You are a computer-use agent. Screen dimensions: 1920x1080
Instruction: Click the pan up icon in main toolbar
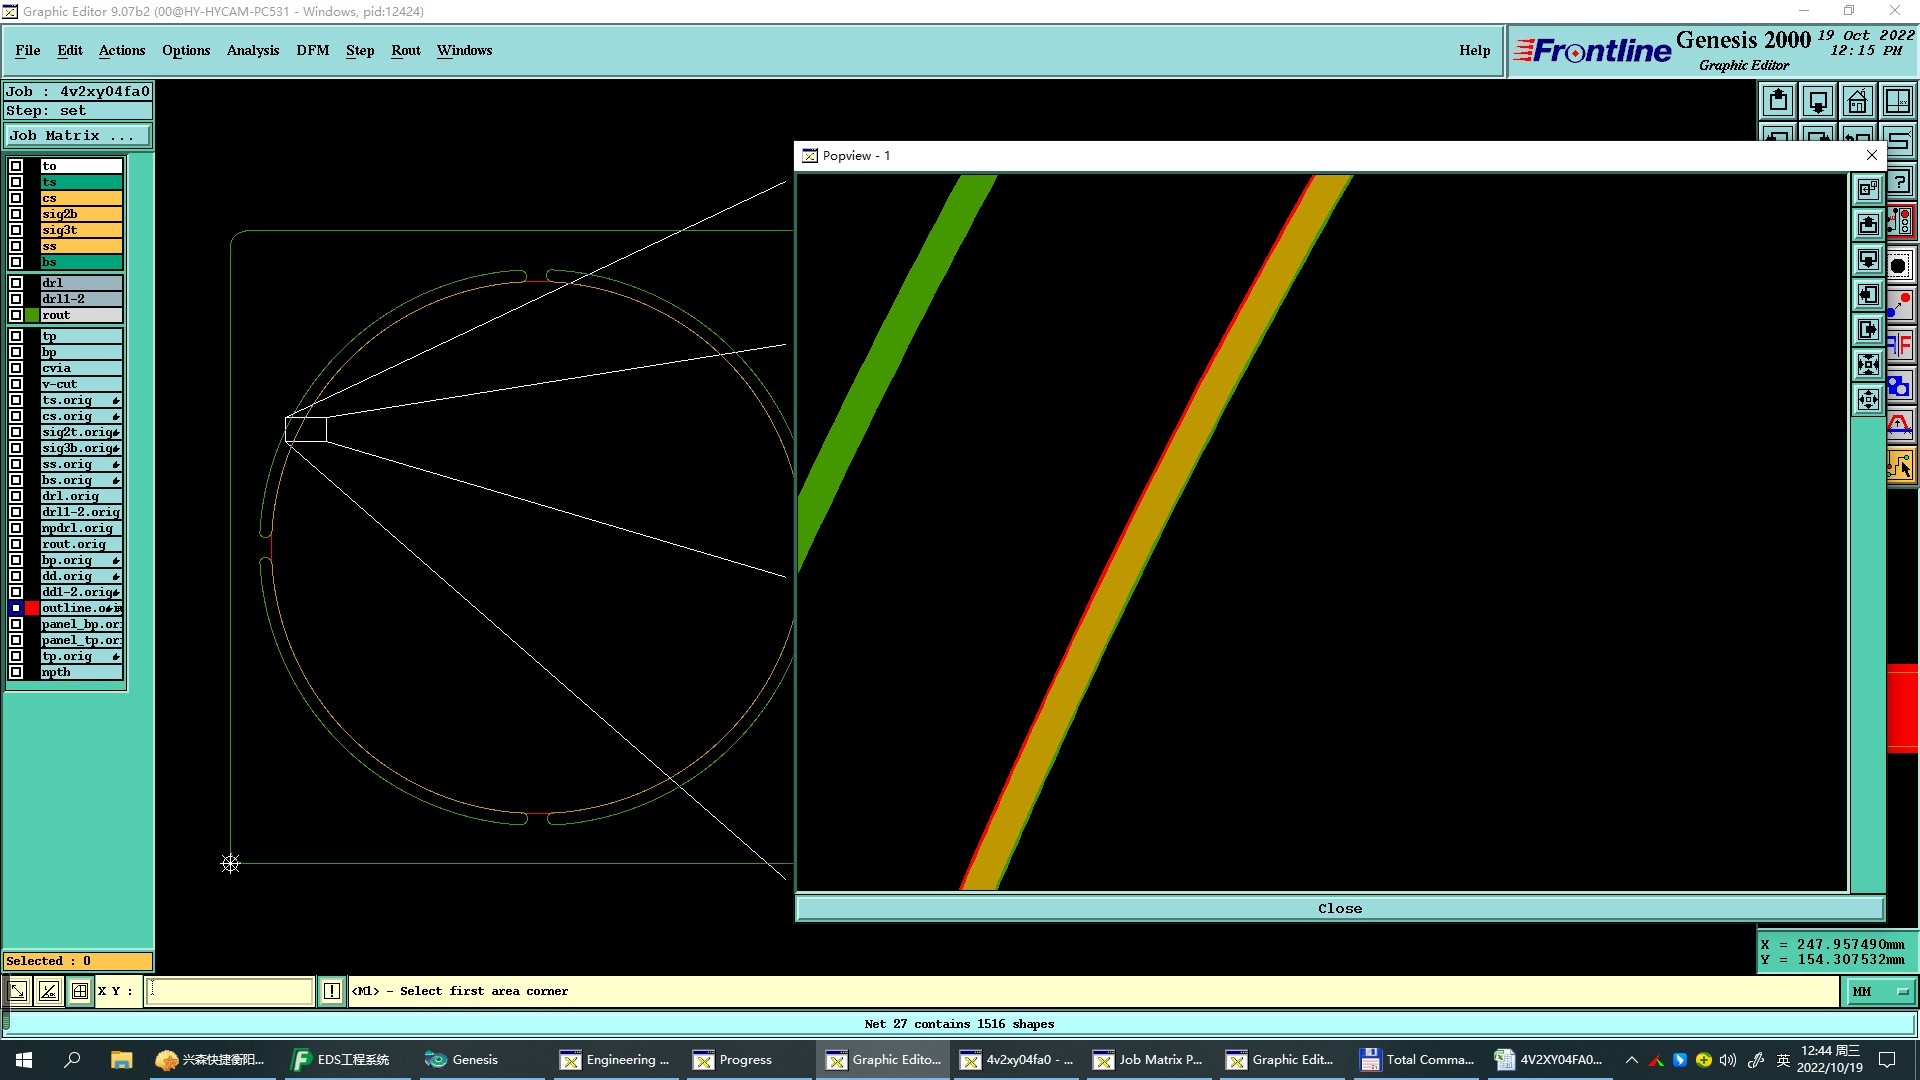coord(1778,101)
